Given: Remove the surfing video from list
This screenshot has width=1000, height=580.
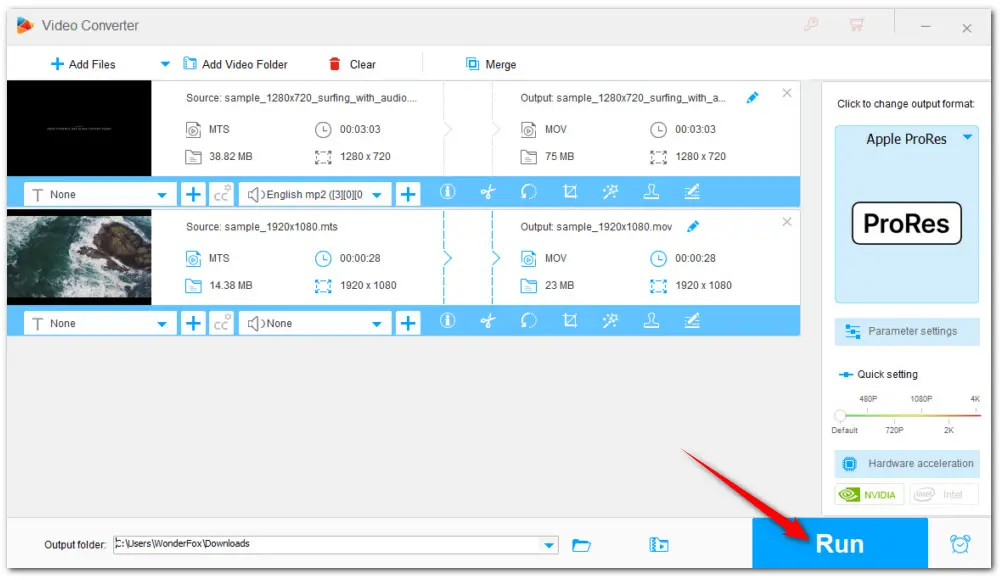Looking at the screenshot, I should point(787,93).
